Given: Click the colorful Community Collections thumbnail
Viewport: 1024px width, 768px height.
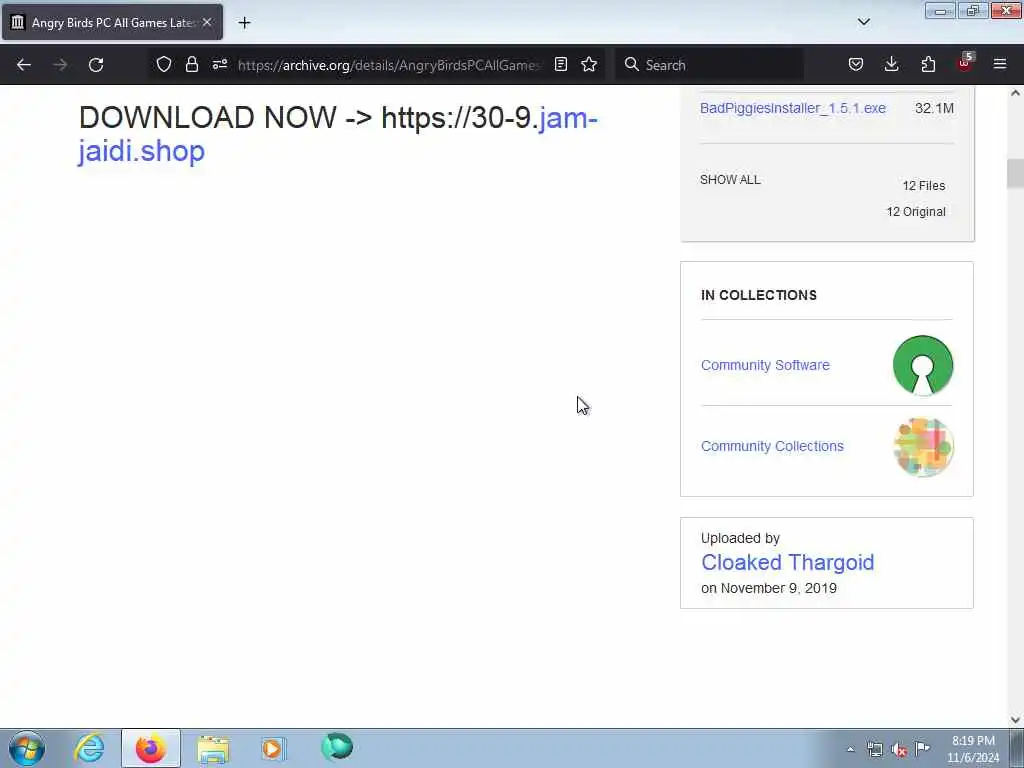Looking at the screenshot, I should pyautogui.click(x=923, y=447).
